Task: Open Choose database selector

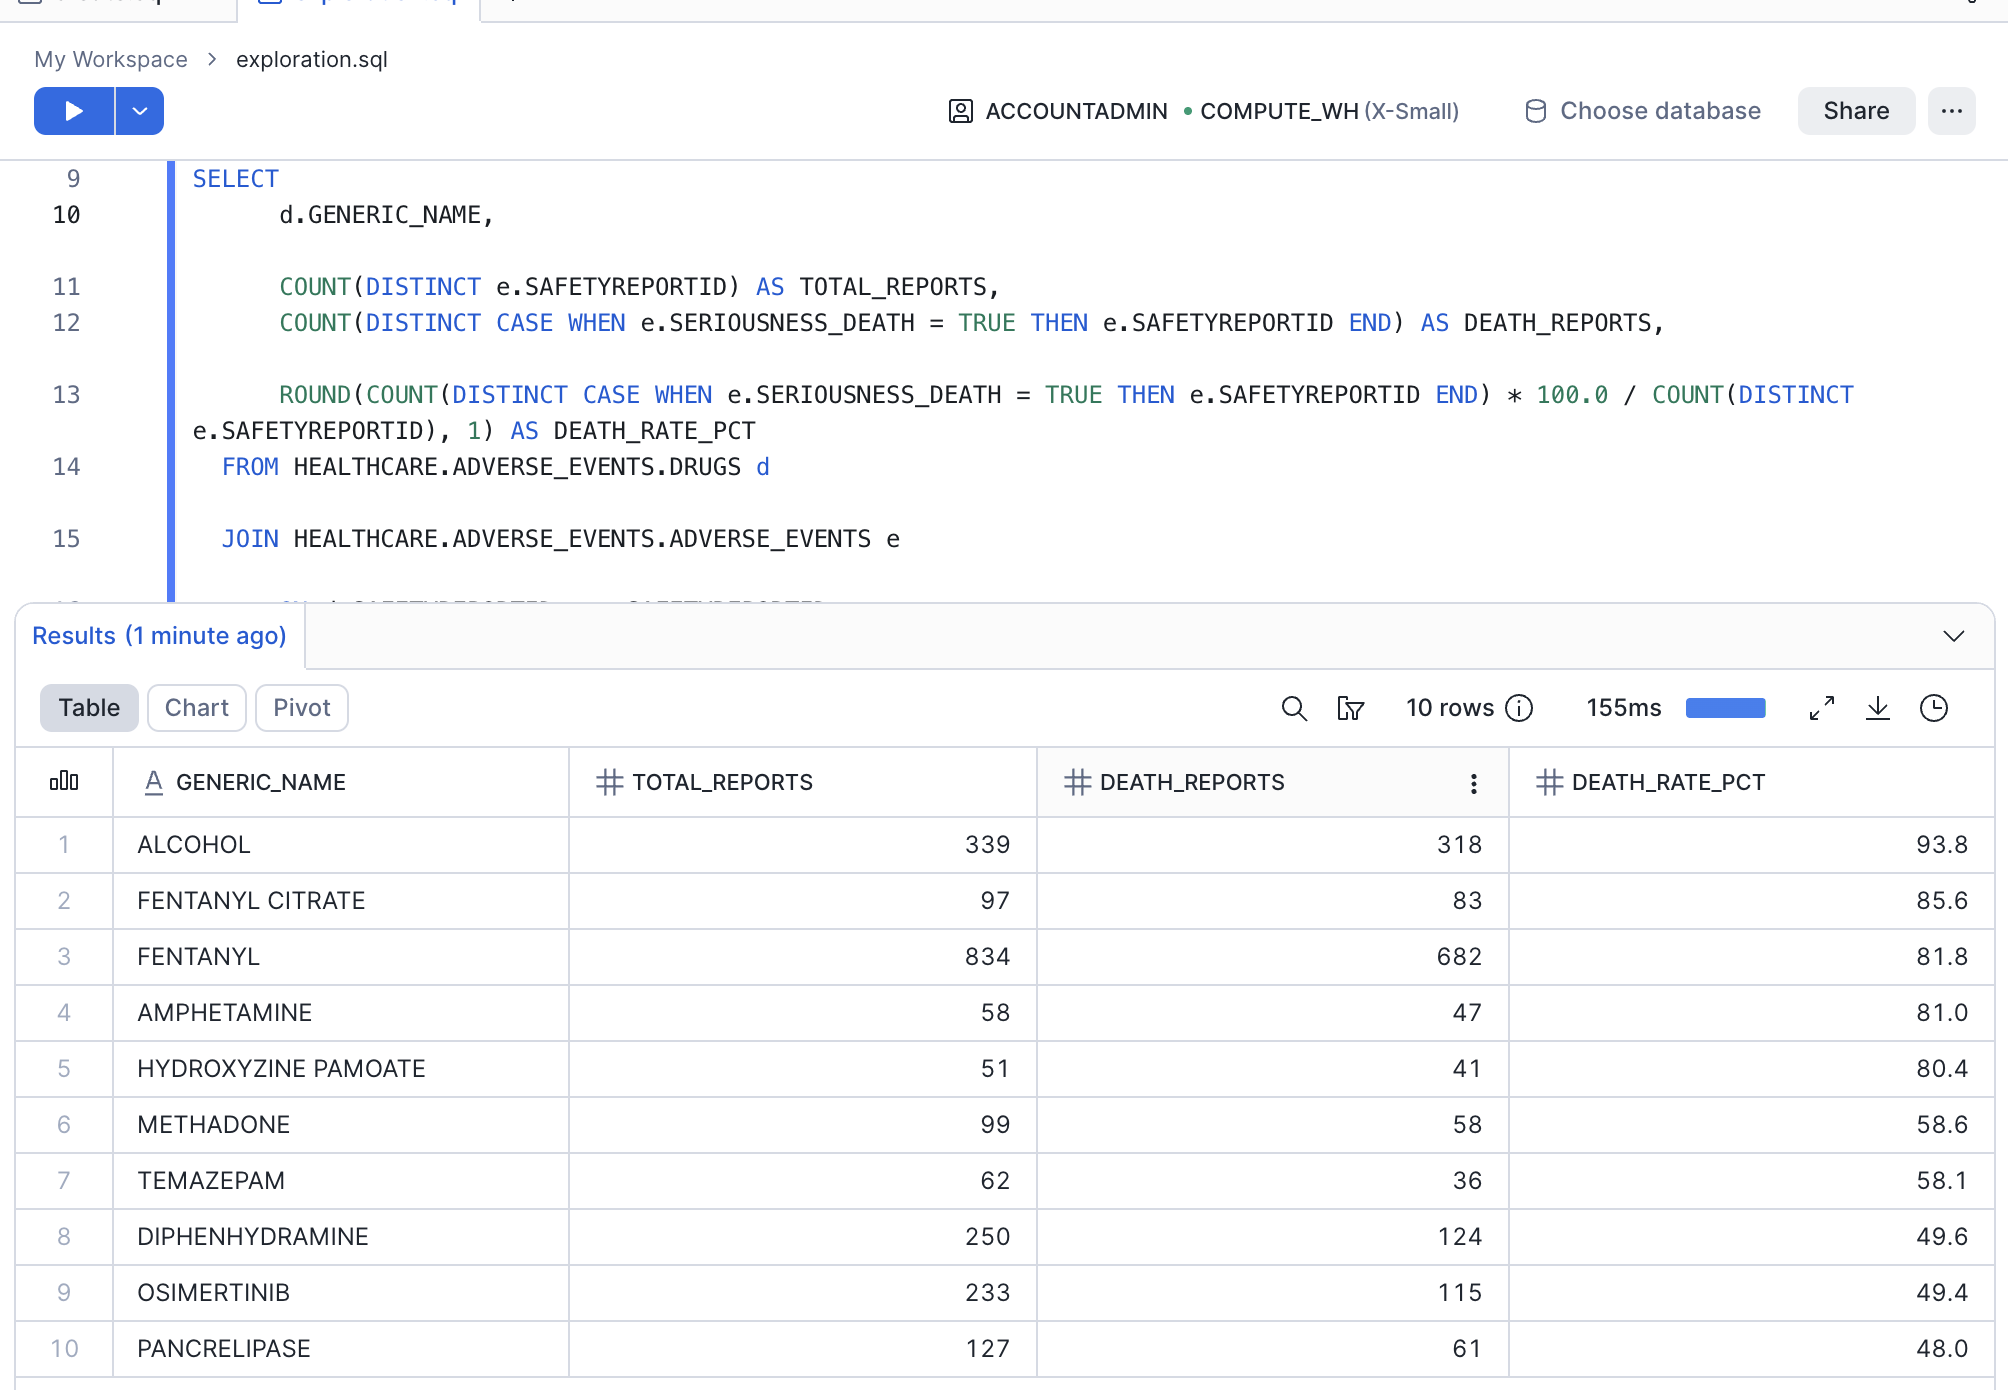Action: pyautogui.click(x=1643, y=111)
